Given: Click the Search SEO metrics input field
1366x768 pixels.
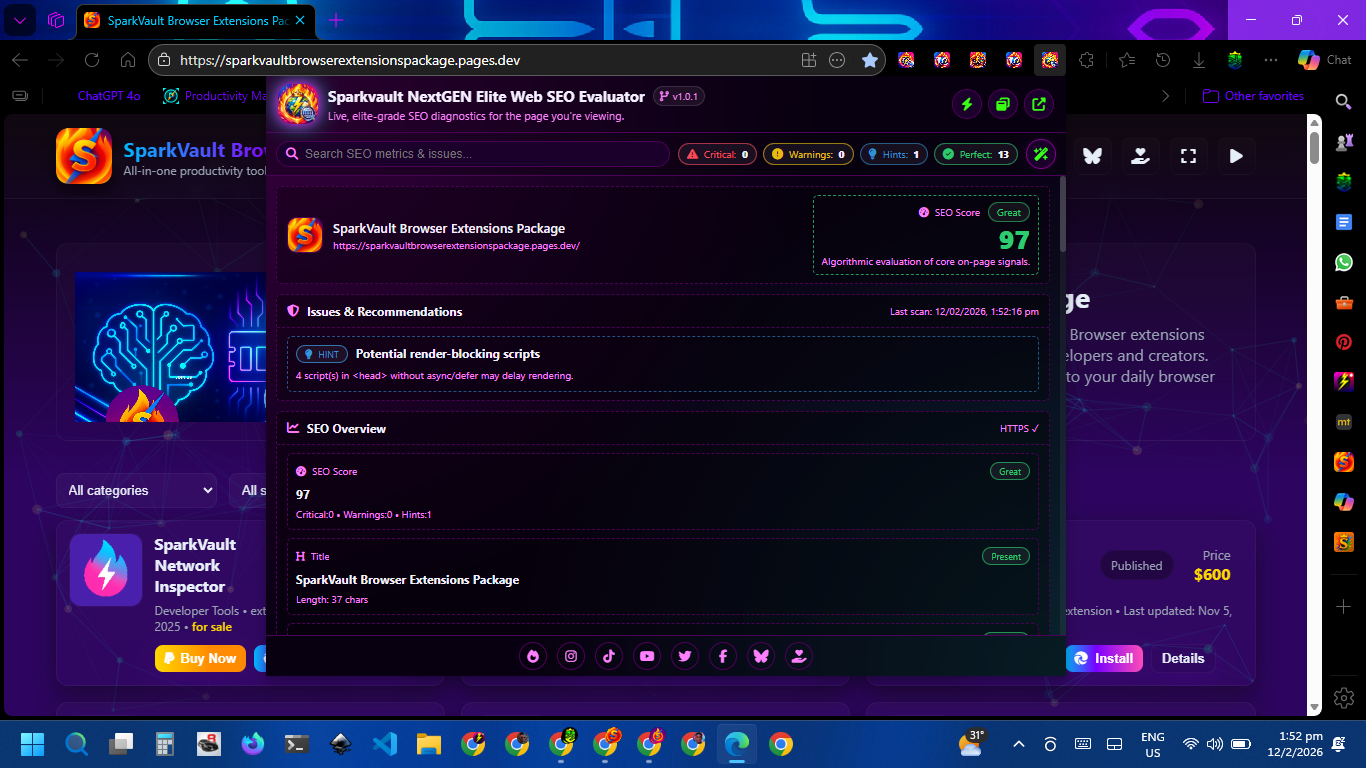Looking at the screenshot, I should [480, 154].
